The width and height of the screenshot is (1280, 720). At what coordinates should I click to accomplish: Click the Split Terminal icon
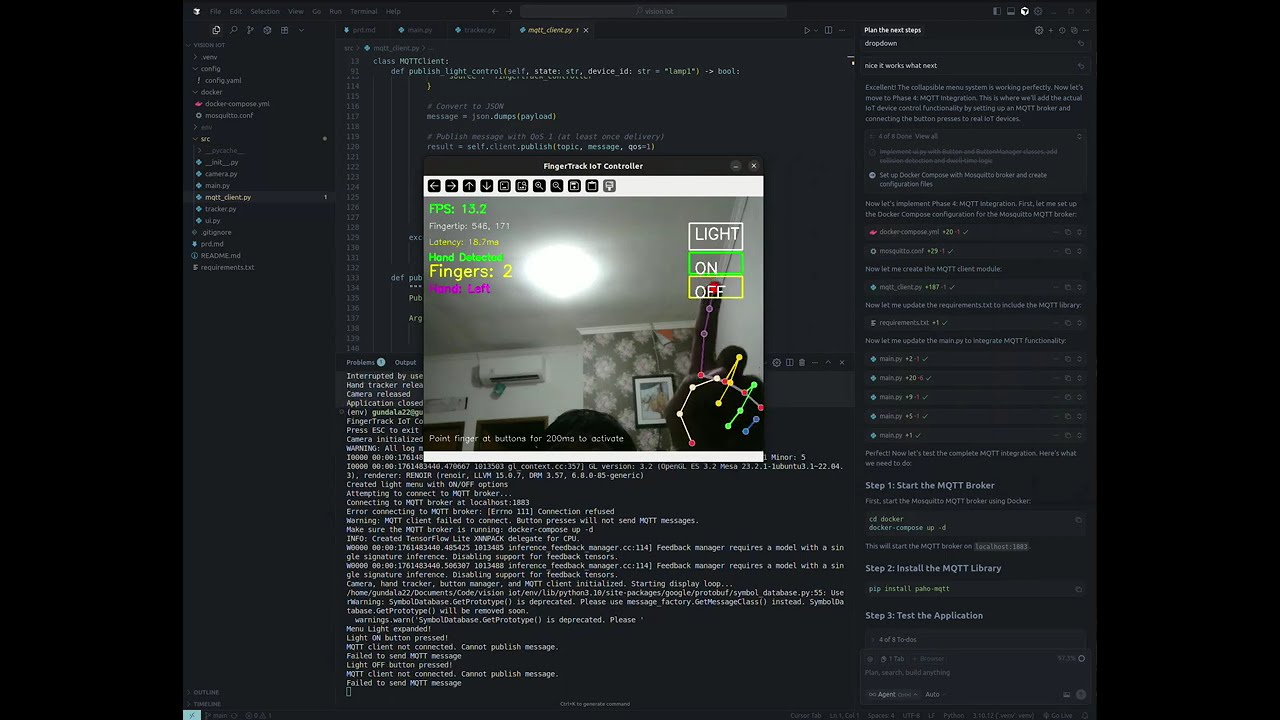tap(789, 362)
